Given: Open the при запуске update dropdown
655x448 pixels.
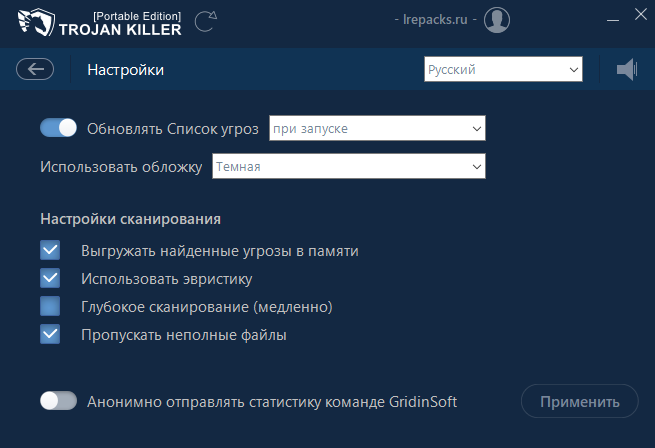Looking at the screenshot, I should (377, 128).
